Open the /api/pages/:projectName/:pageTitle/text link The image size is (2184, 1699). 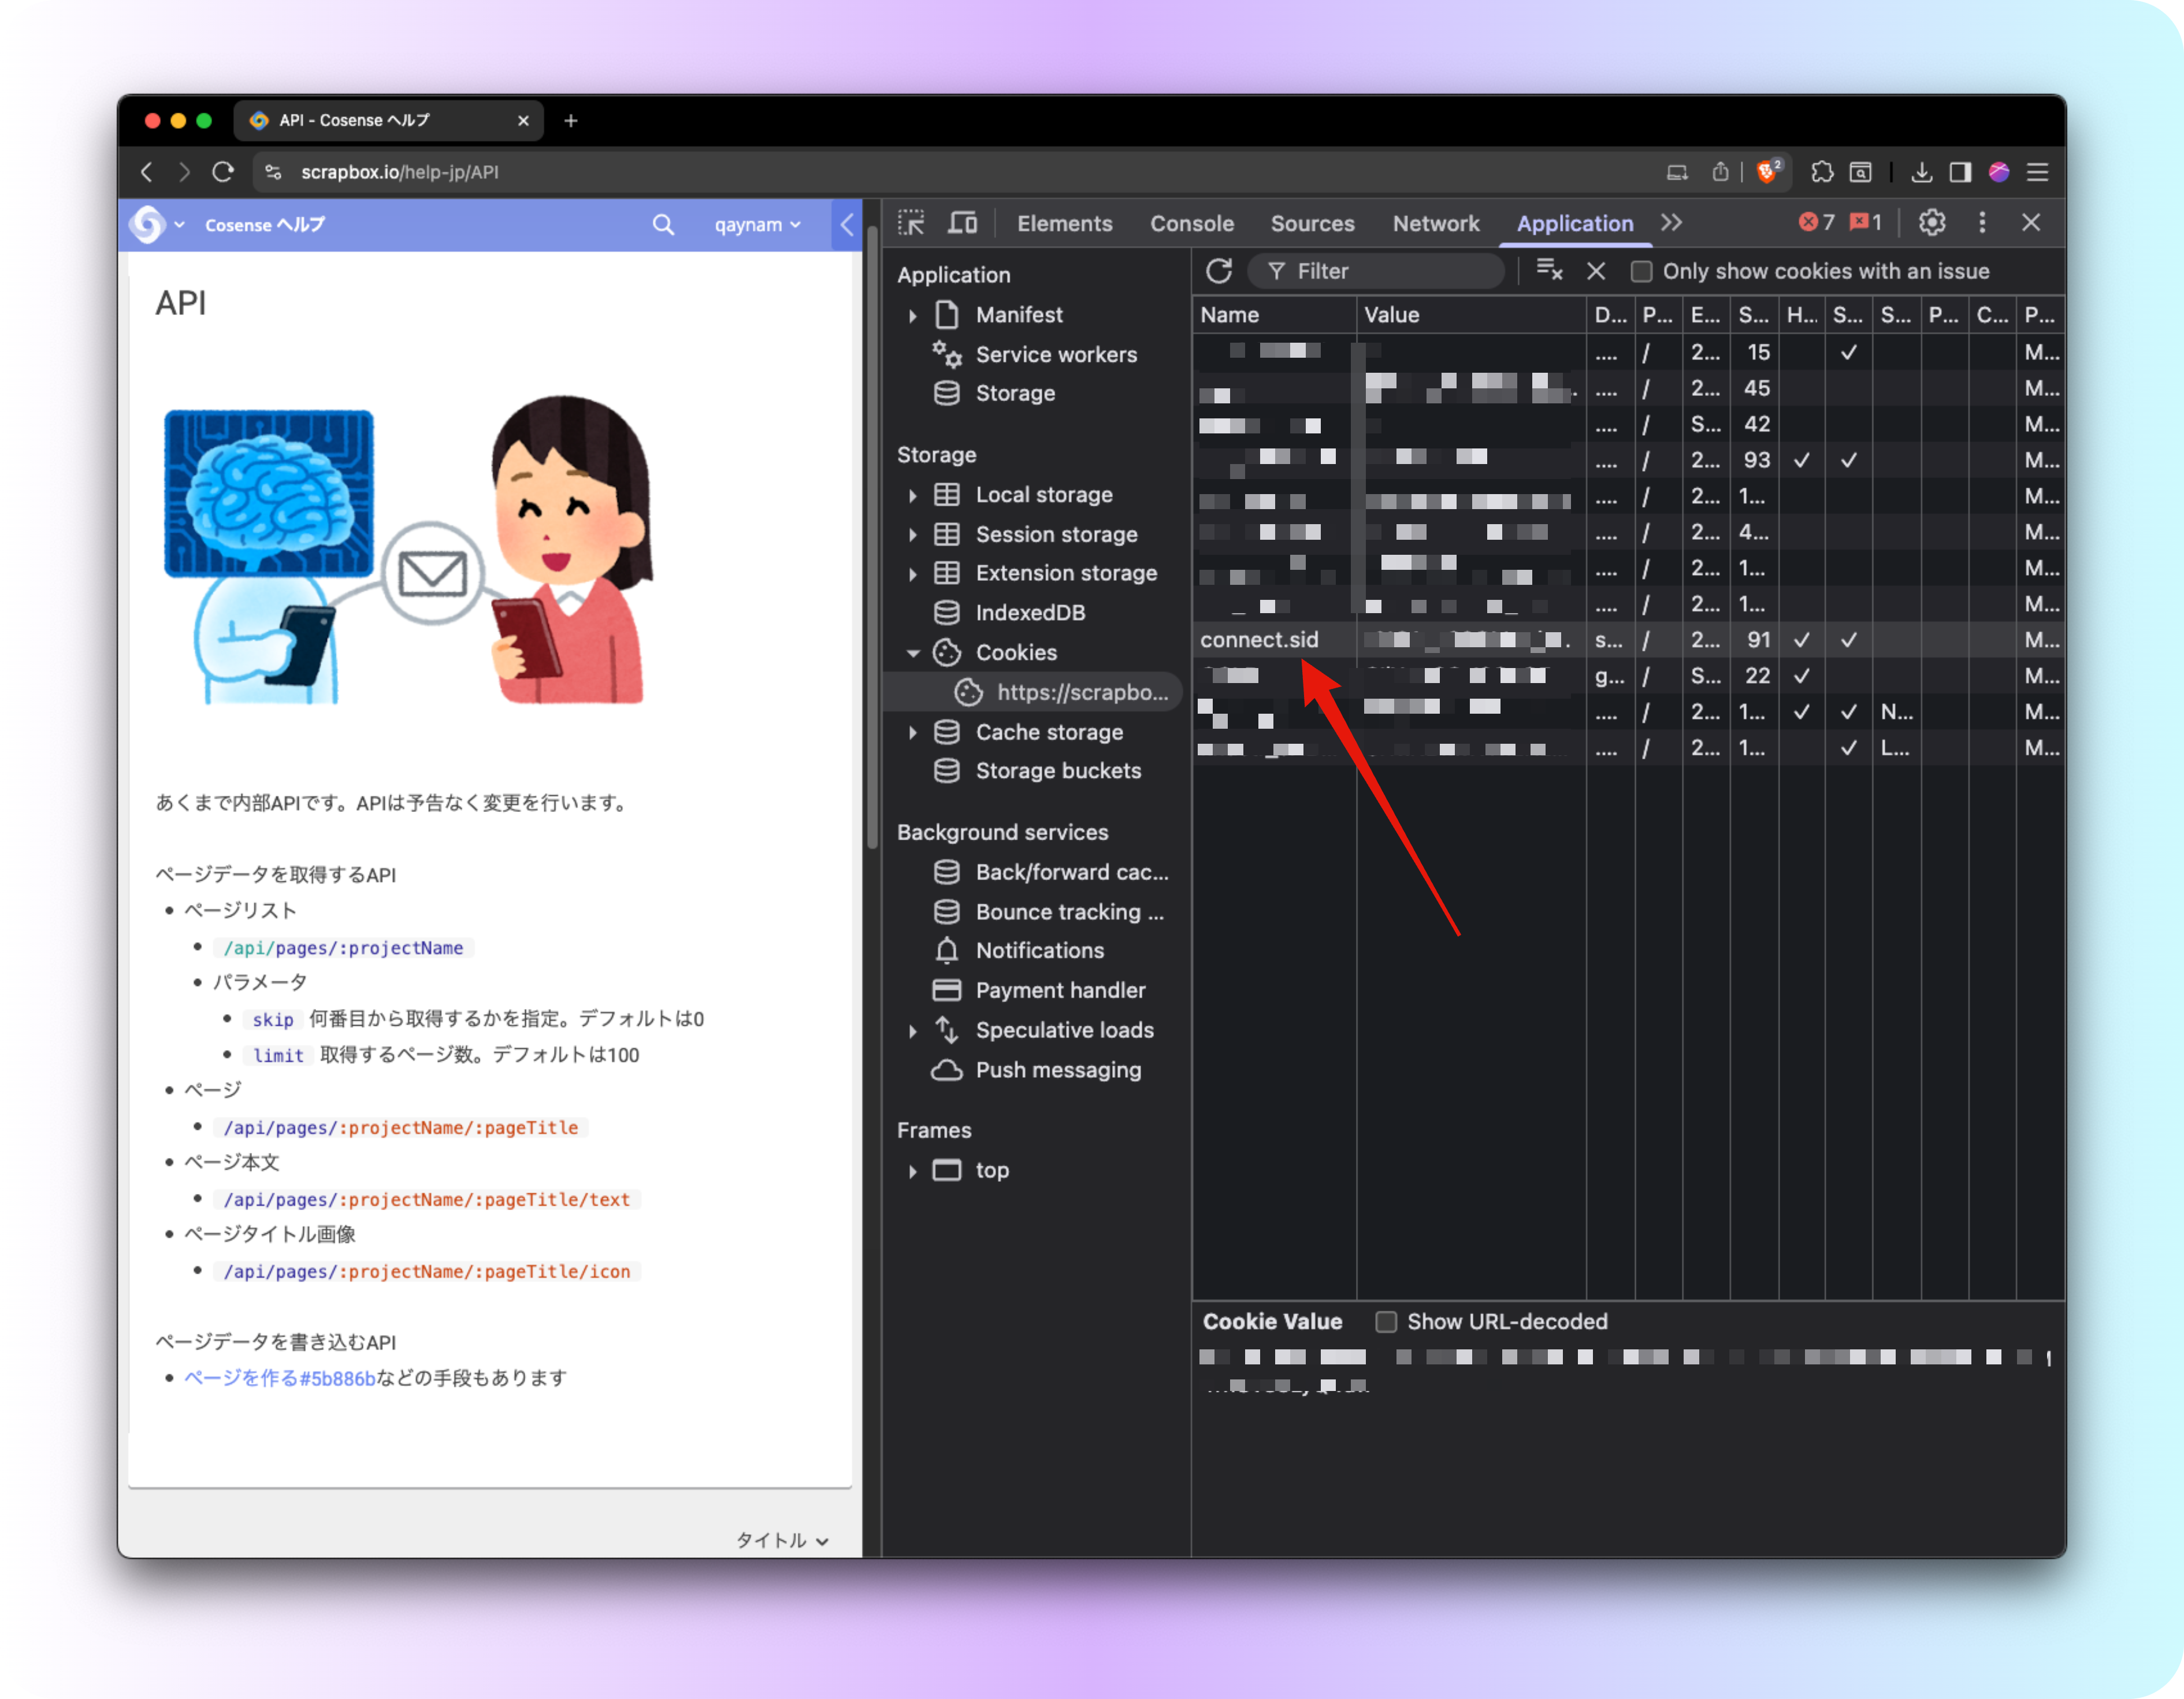tap(426, 1200)
